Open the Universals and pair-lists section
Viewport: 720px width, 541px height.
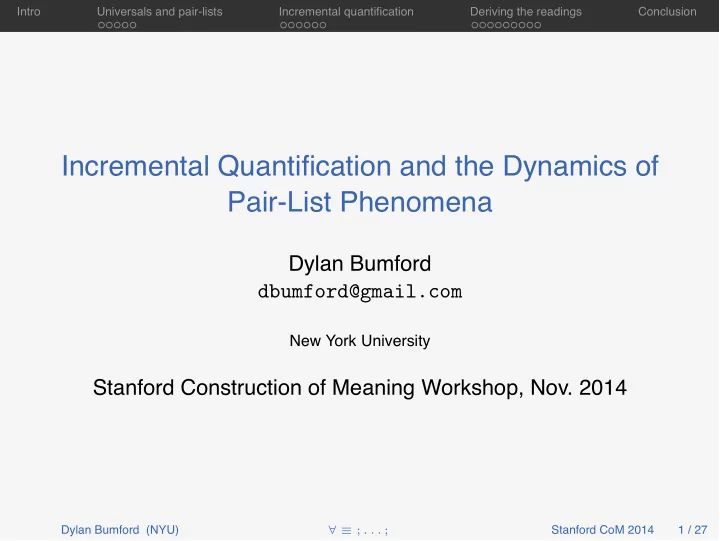click(159, 11)
